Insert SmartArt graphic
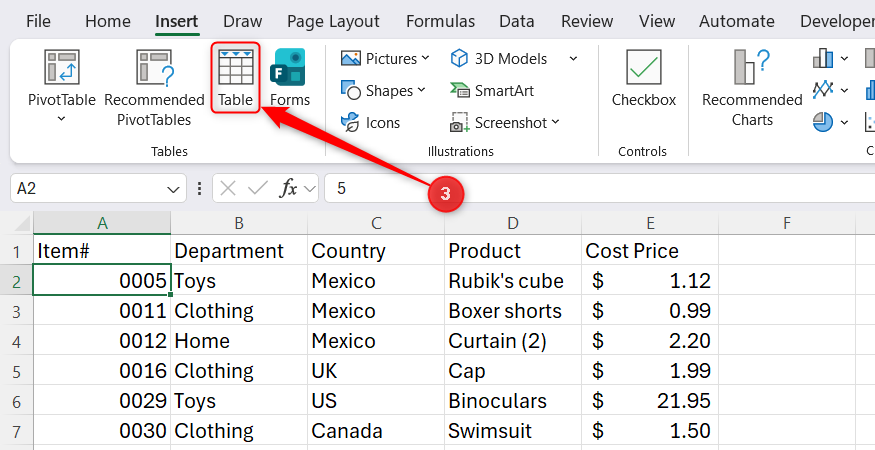 tap(492, 90)
